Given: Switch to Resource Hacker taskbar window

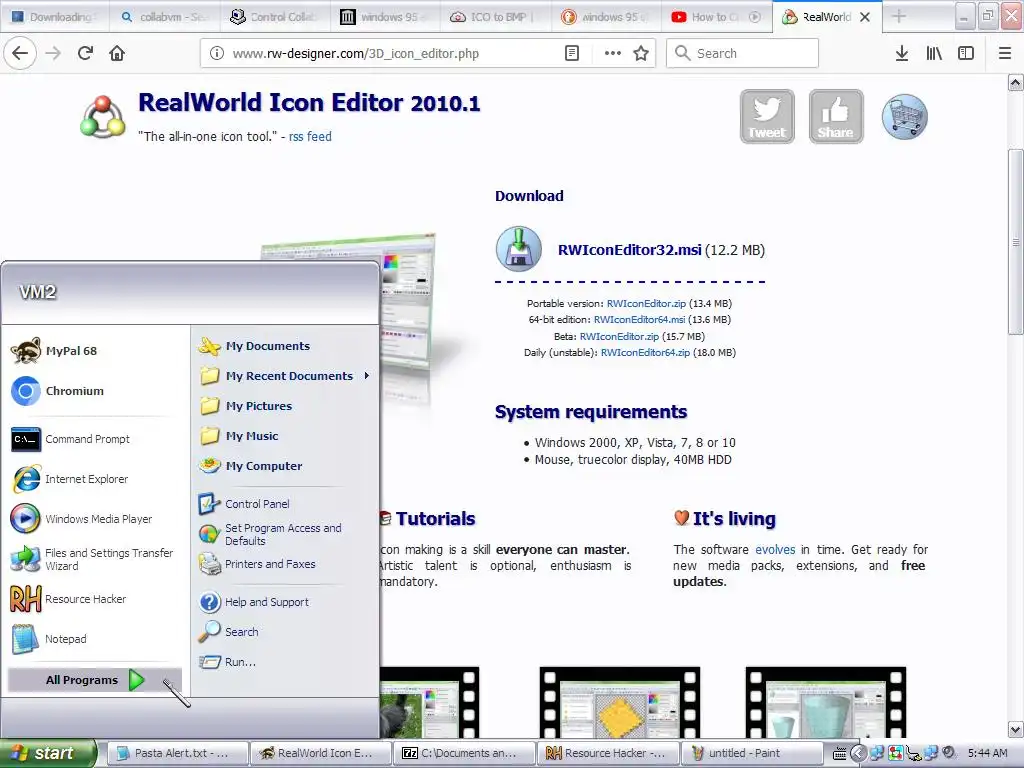Looking at the screenshot, I should click(x=608, y=753).
